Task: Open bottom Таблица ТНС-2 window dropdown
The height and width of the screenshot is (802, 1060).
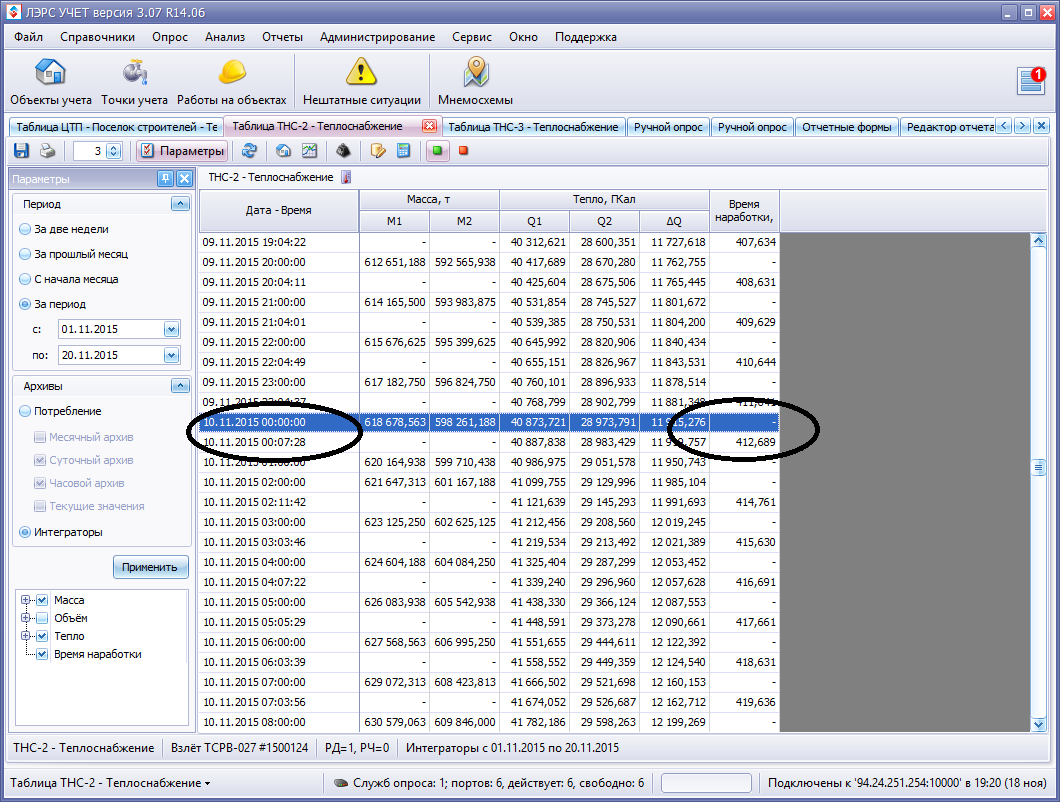Action: pos(110,783)
